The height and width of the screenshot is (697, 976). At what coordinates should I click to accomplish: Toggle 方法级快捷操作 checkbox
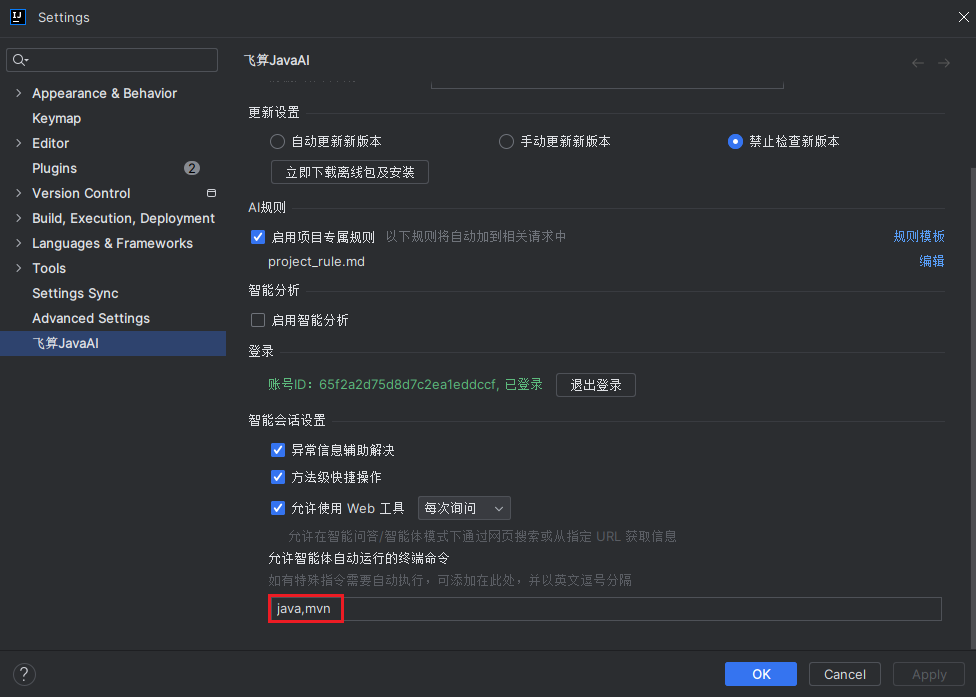(278, 477)
